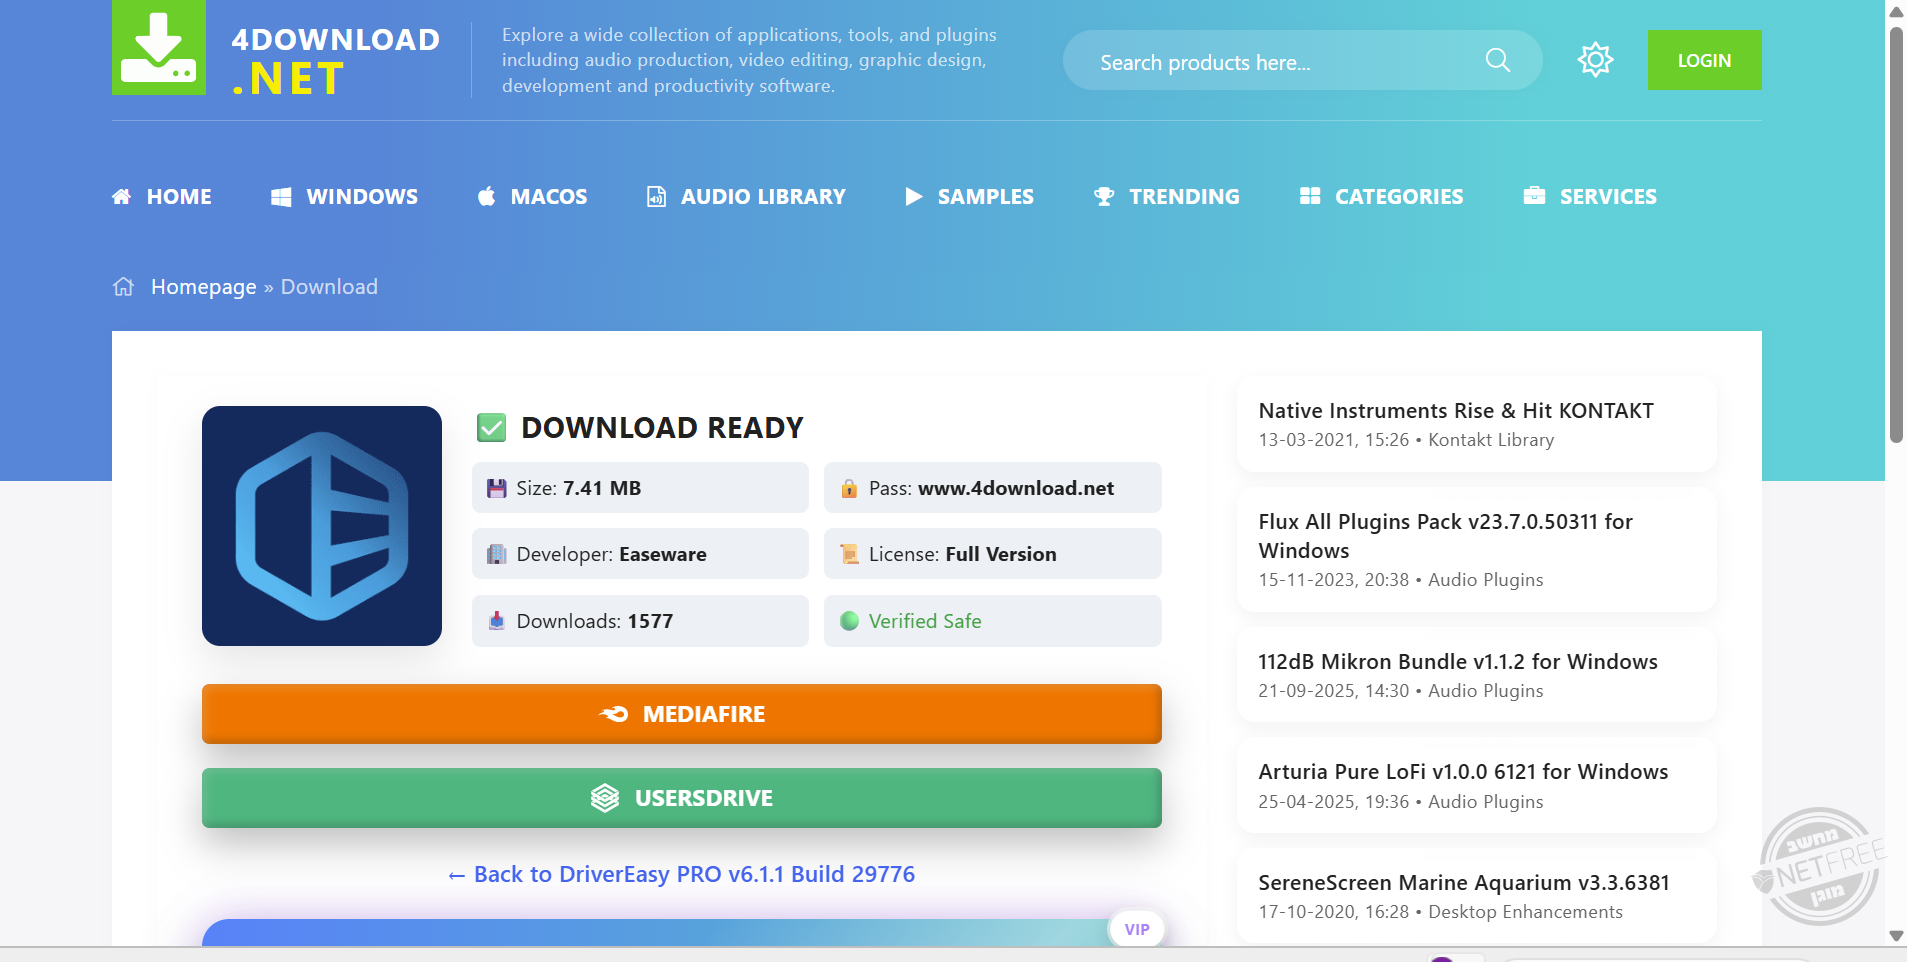Screen dimensions: 1907x962
Task: Open the CATEGORIES menu item
Action: pos(1399,197)
